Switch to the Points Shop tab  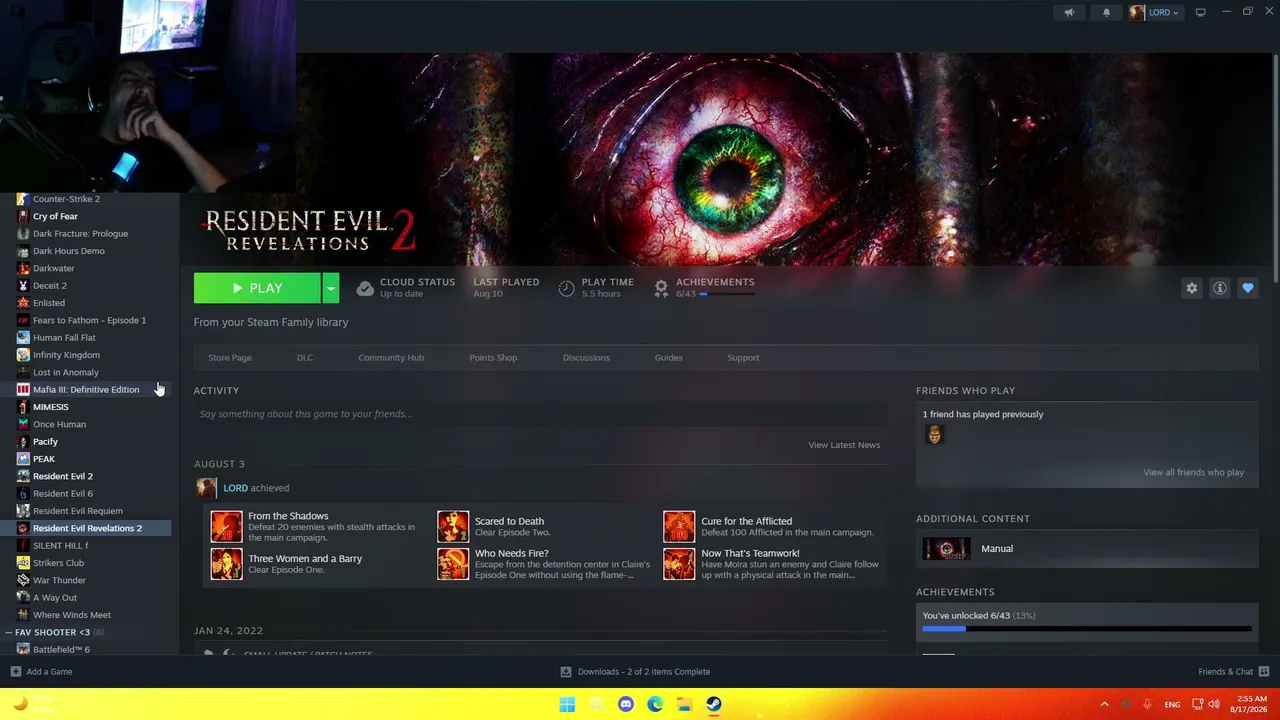(x=493, y=357)
